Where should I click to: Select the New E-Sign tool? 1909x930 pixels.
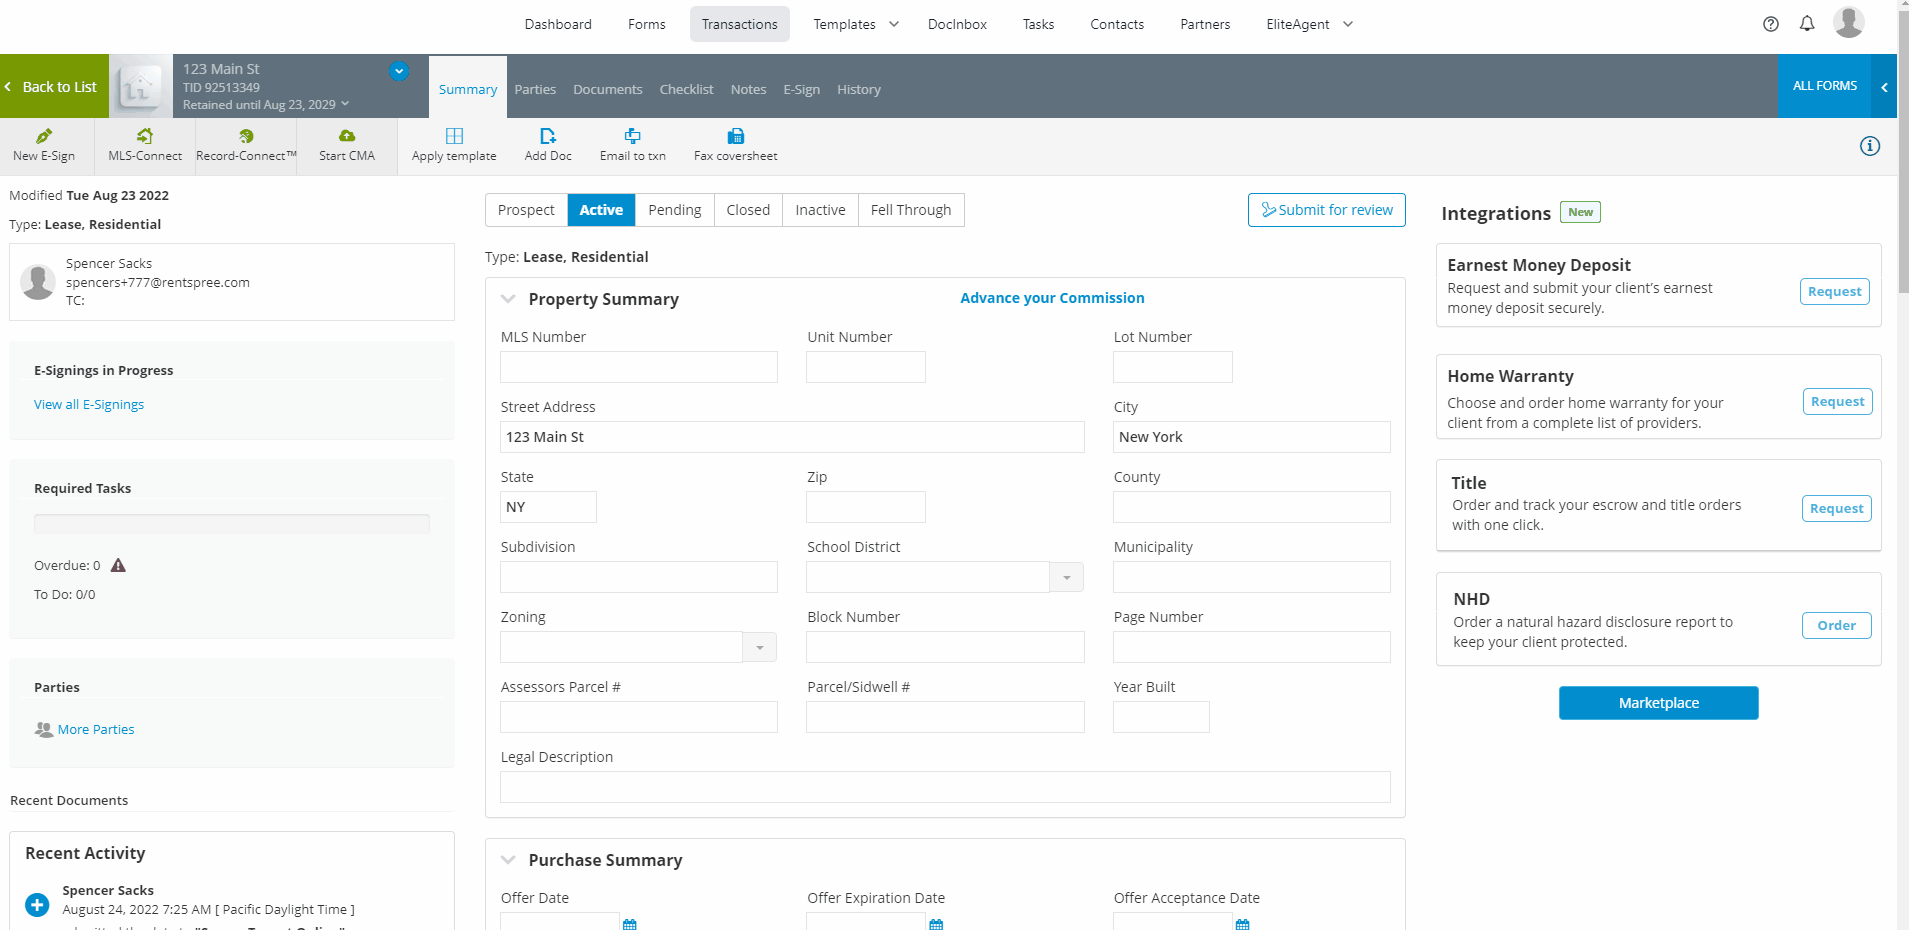[44, 145]
